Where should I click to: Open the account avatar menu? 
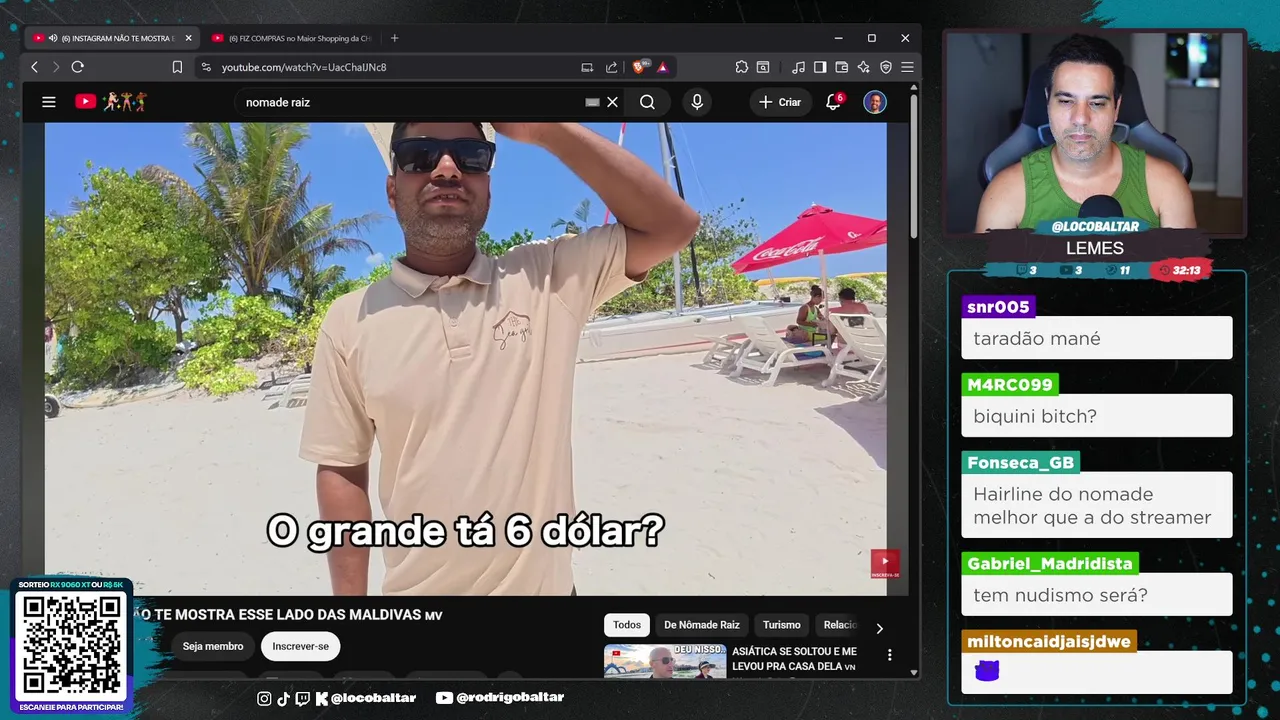click(875, 102)
